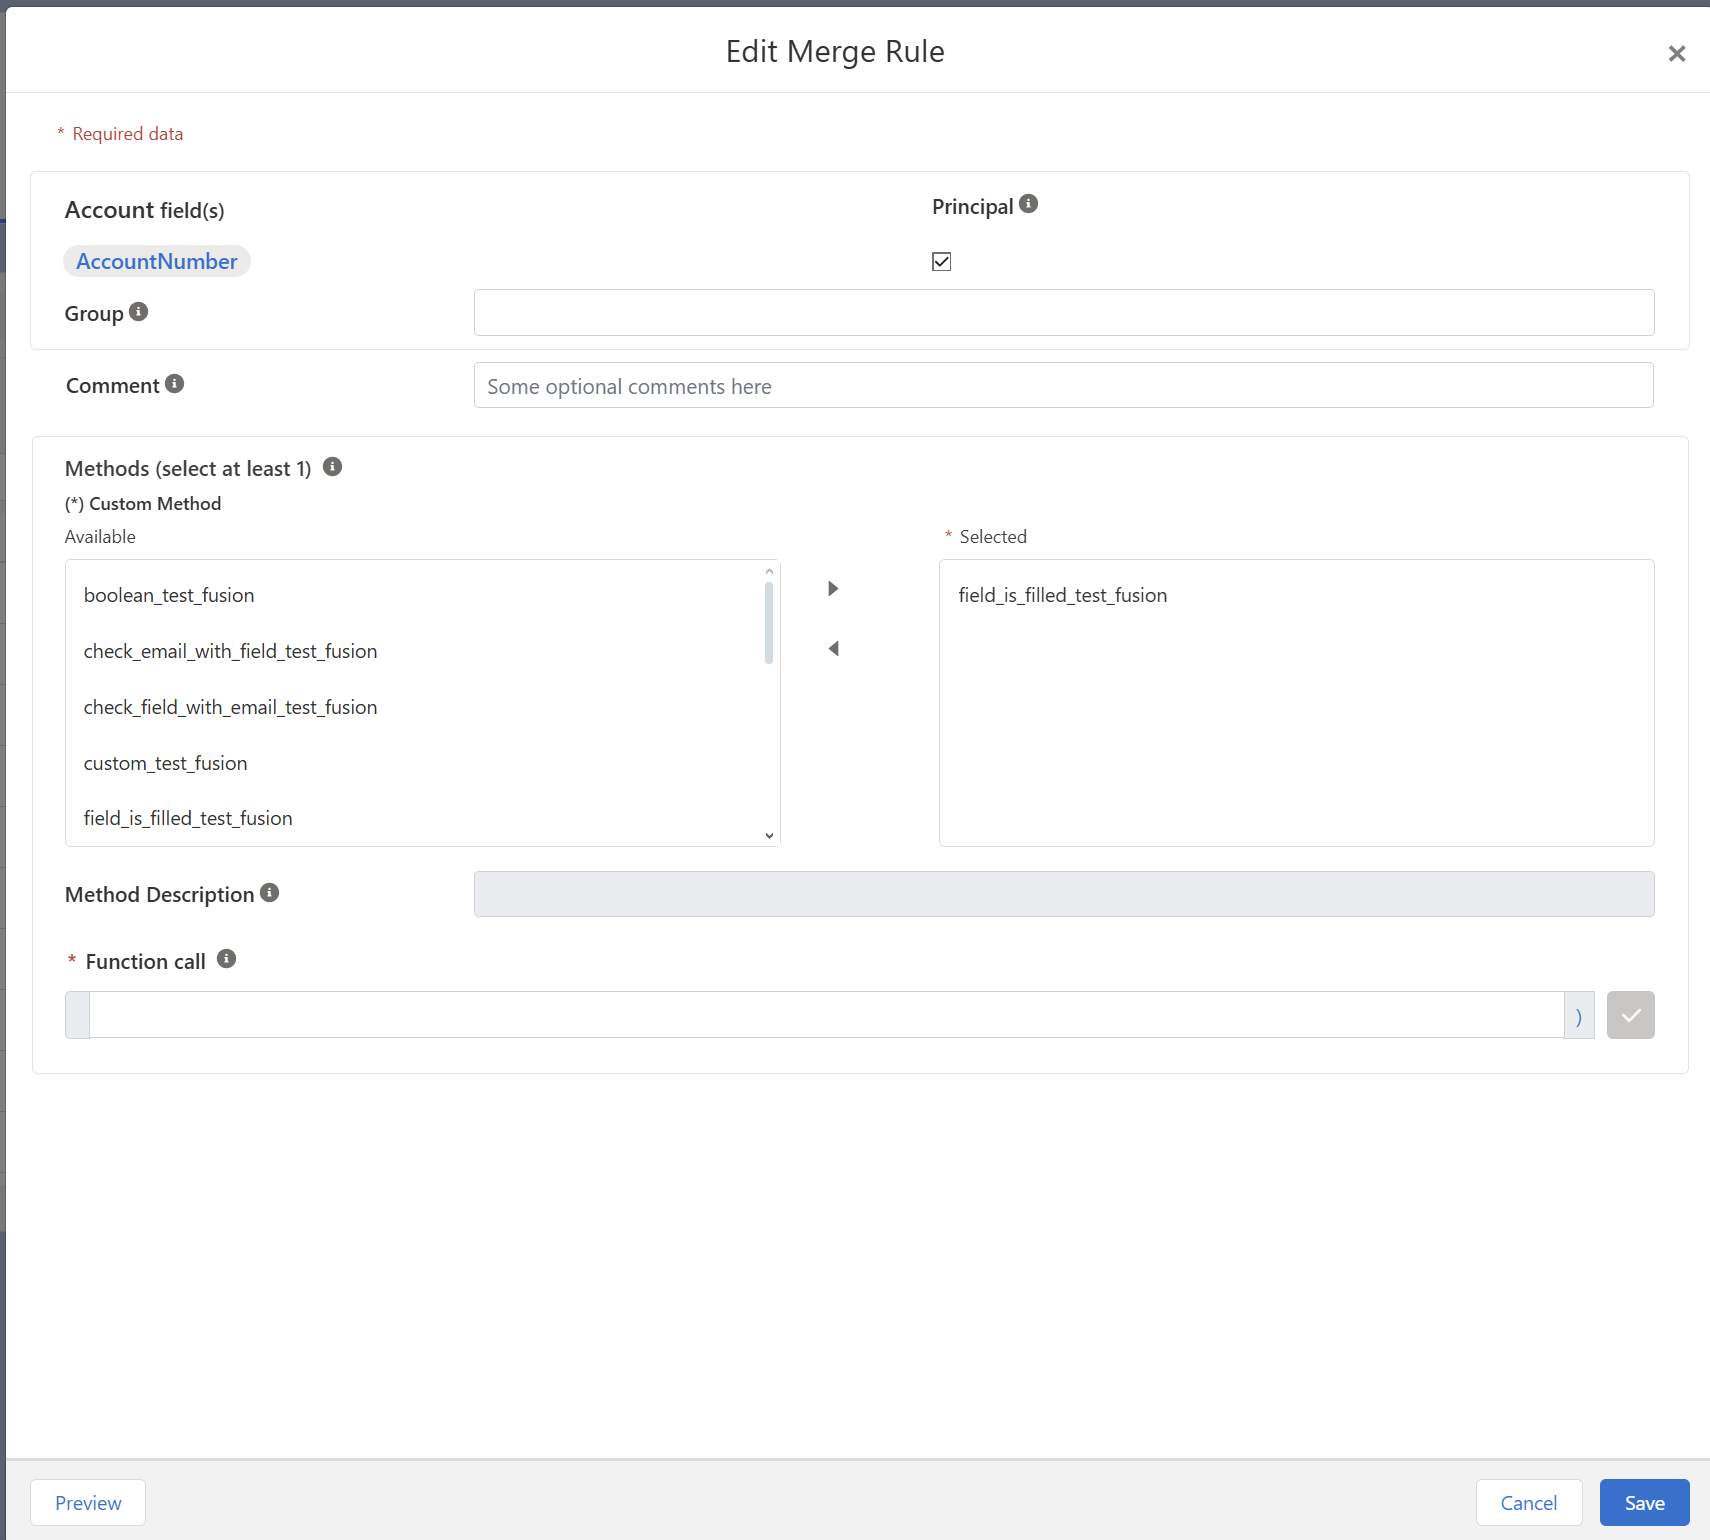Validate function call with checkmark button
Image resolution: width=1710 pixels, height=1540 pixels.
pyautogui.click(x=1630, y=1015)
